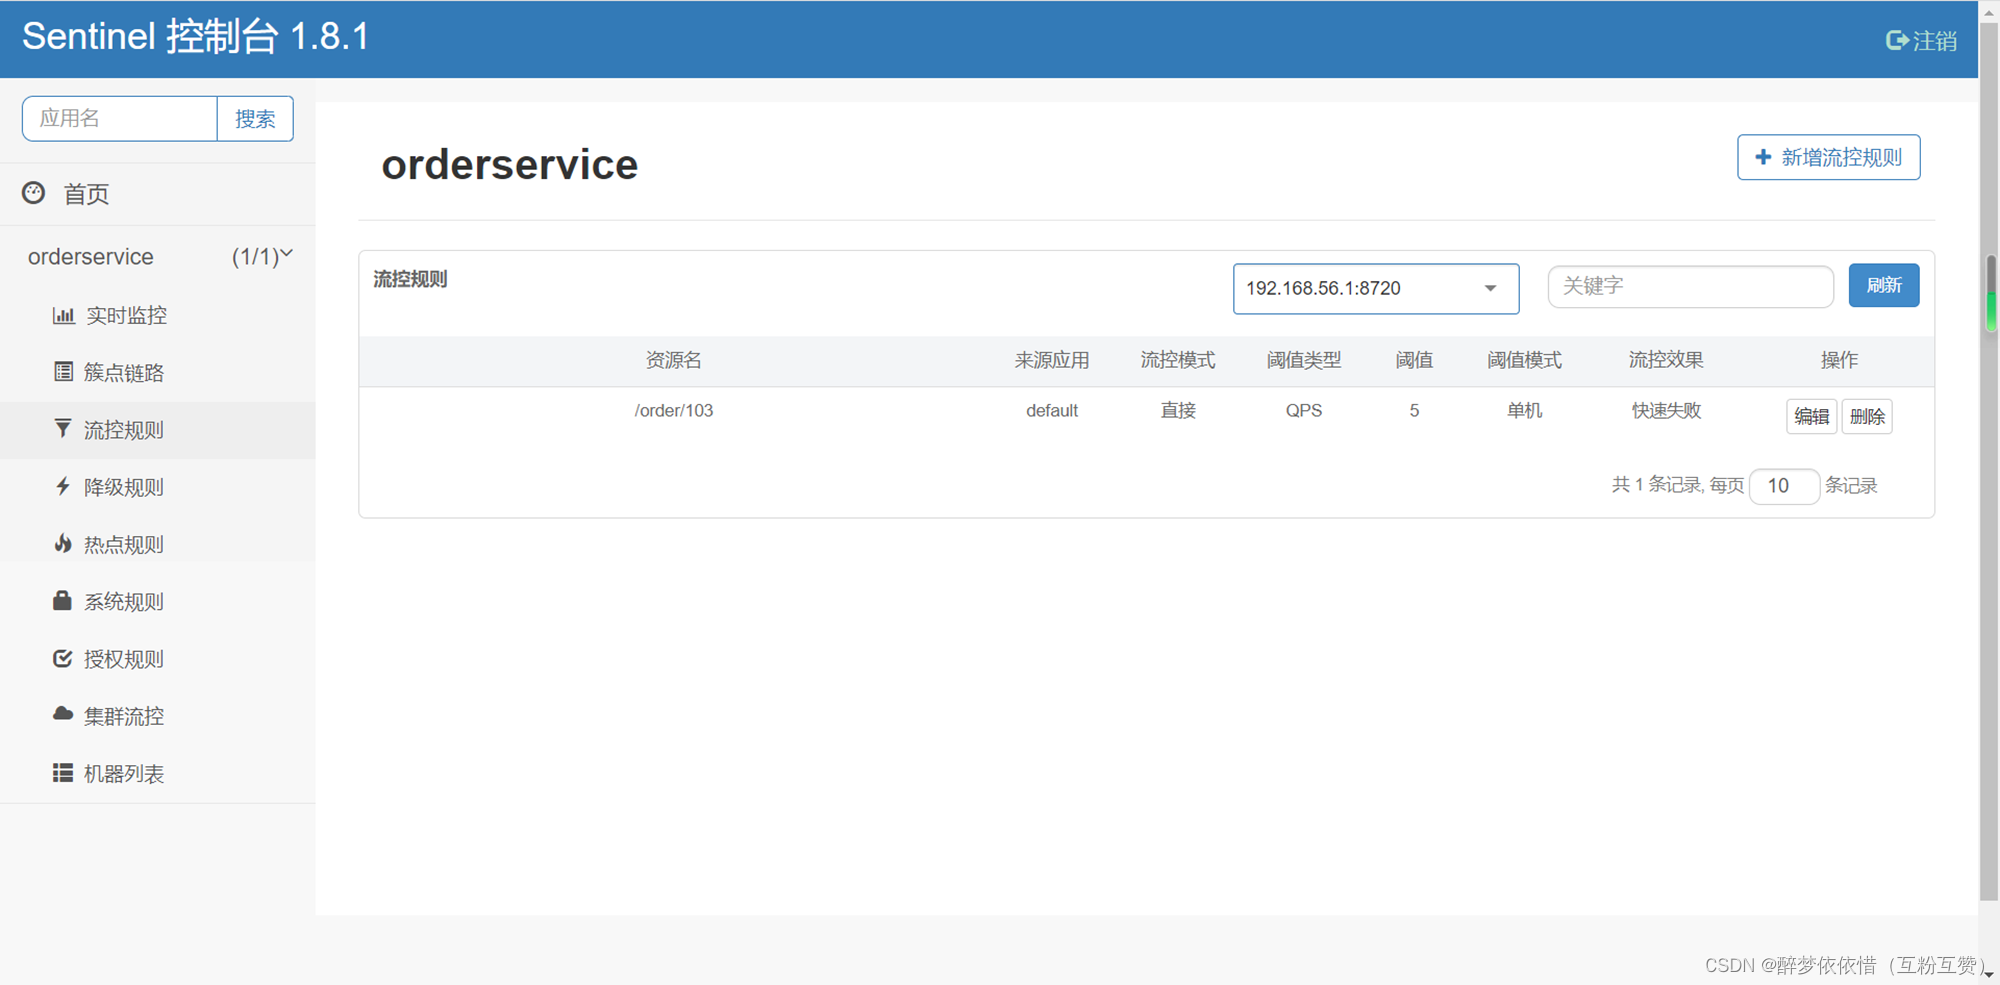
Task: Click the 阈值模式 column header
Action: [1524, 360]
